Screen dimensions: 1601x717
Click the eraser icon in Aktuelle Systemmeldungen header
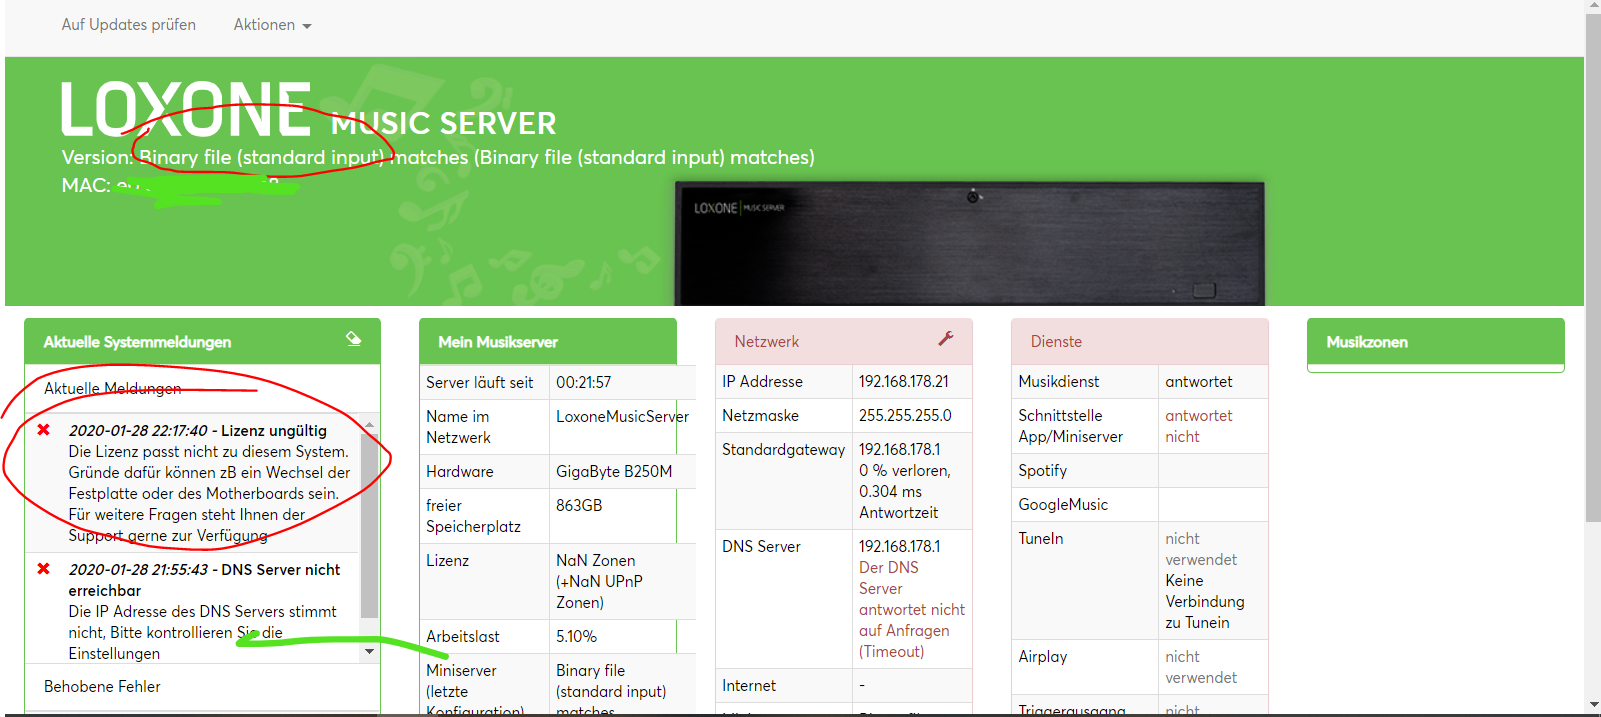coord(353,338)
